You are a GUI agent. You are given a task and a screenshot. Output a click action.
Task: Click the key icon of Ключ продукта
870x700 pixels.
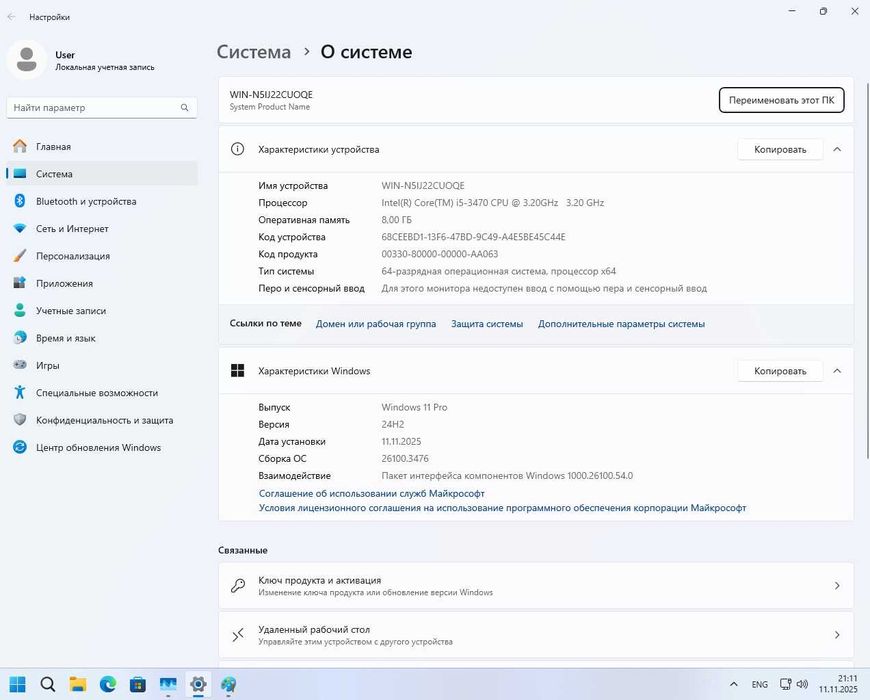(x=238, y=586)
